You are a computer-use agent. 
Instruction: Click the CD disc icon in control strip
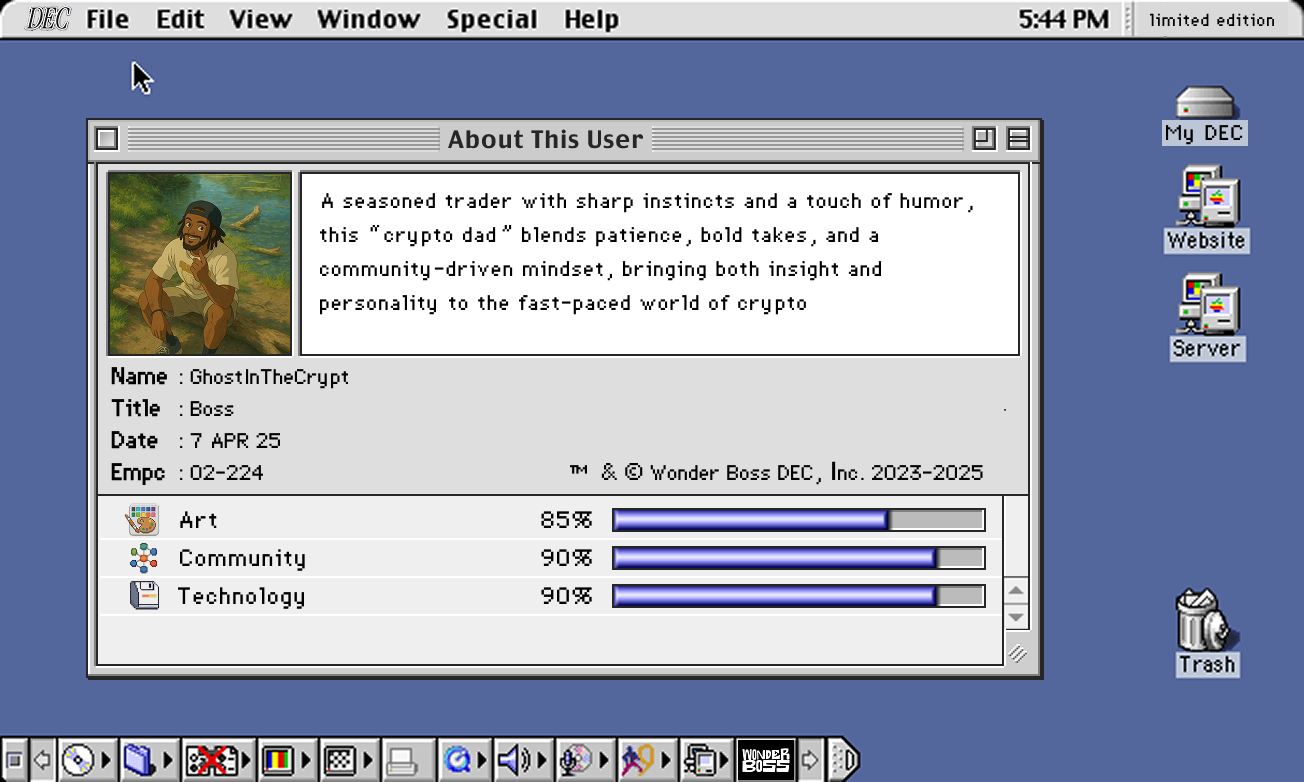pyautogui.click(x=78, y=761)
